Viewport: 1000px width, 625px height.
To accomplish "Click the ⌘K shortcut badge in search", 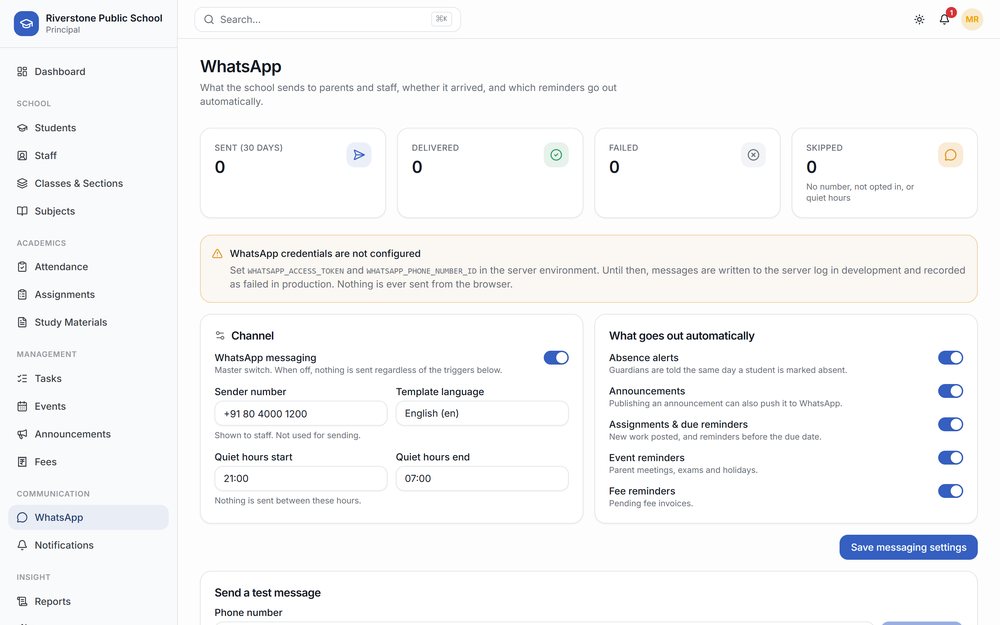I will pos(441,19).
